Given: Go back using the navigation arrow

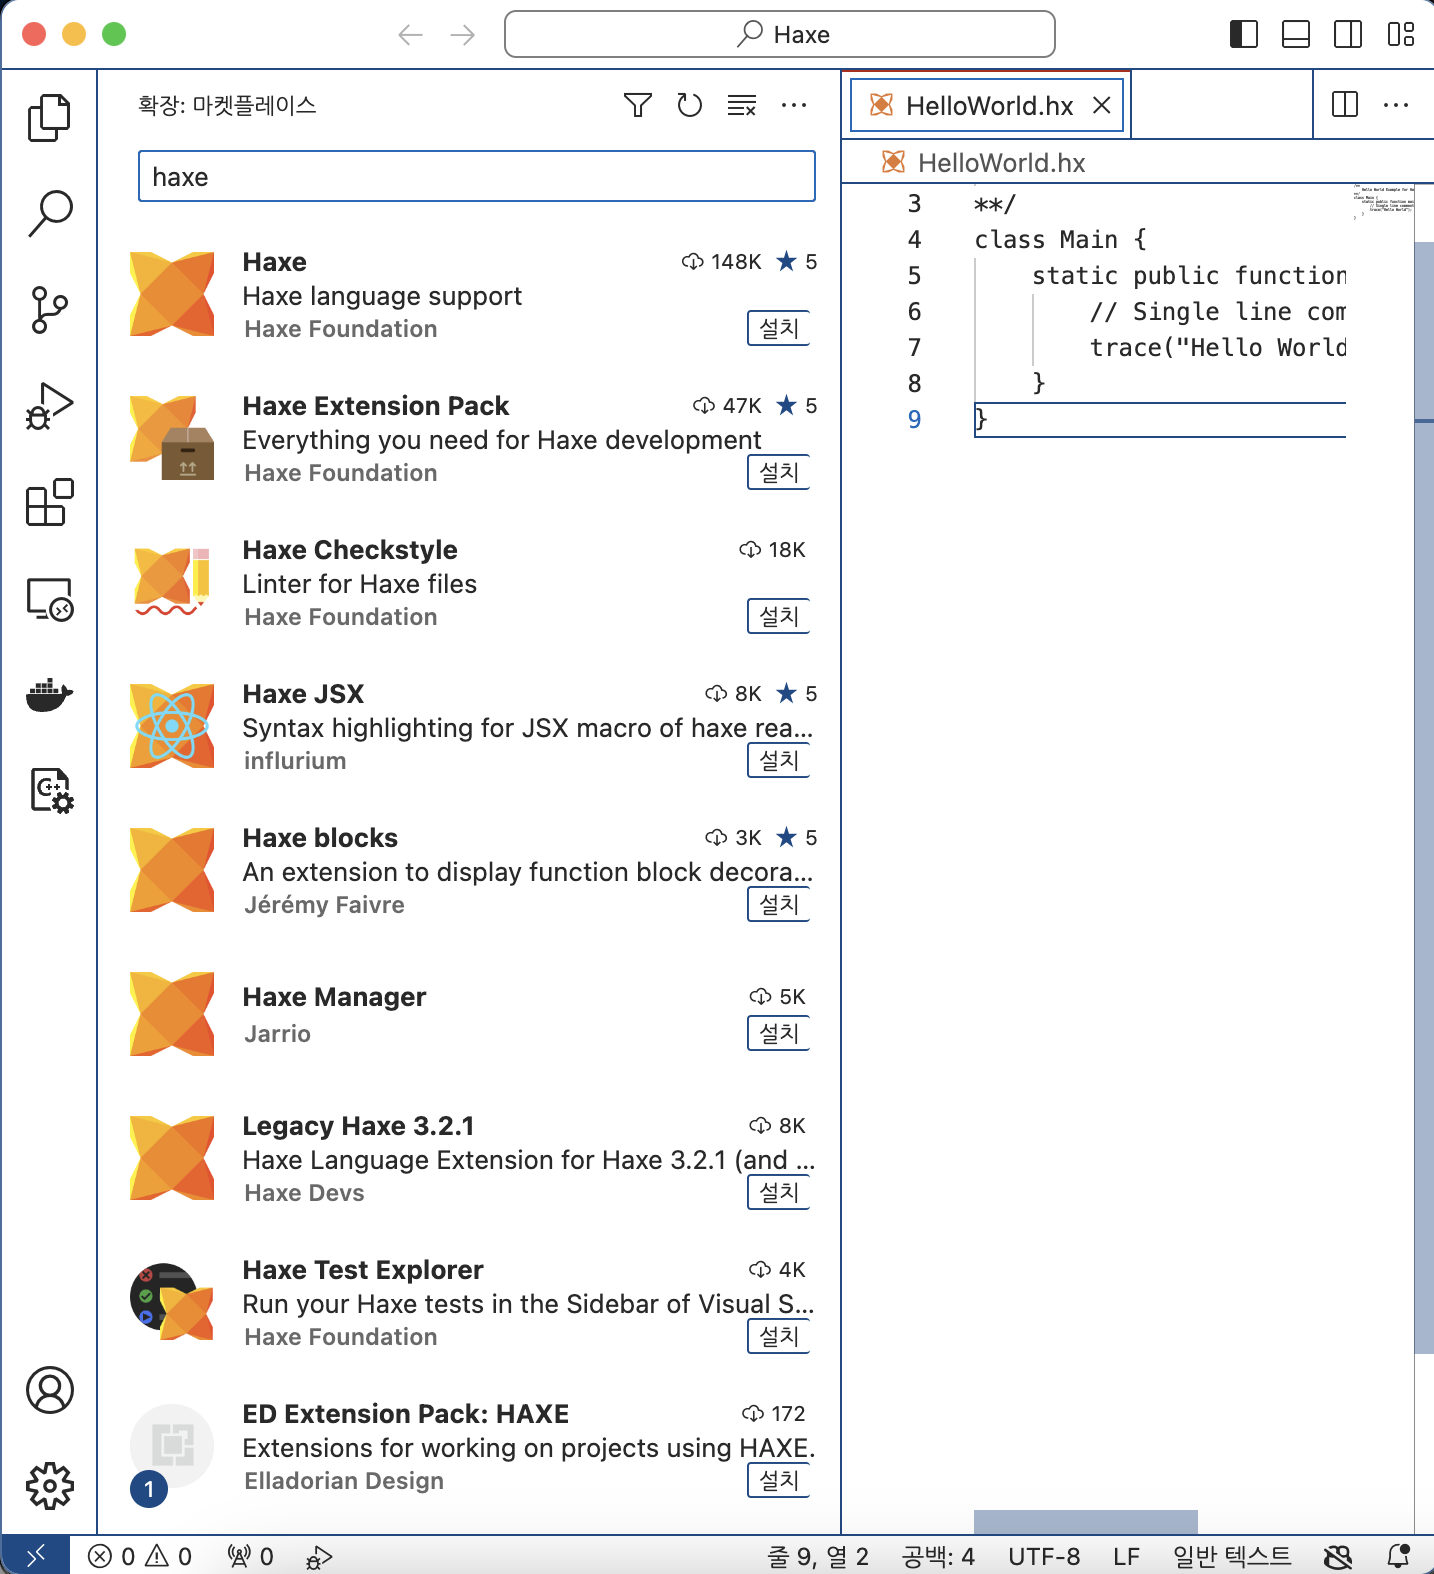Looking at the screenshot, I should (x=411, y=35).
